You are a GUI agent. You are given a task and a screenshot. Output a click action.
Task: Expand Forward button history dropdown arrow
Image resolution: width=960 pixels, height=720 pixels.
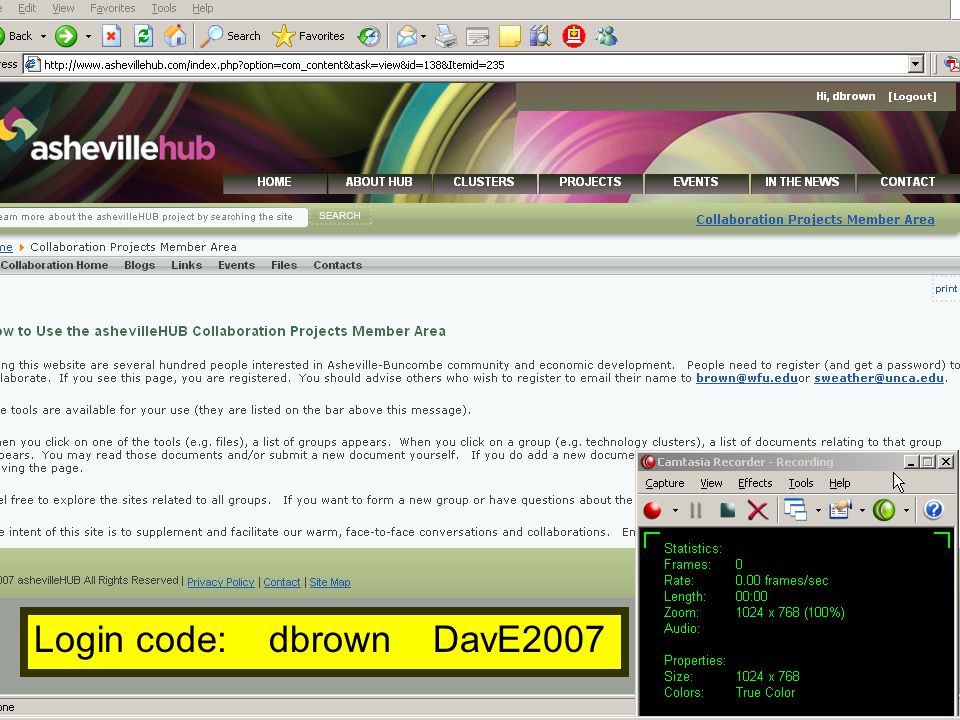click(x=88, y=37)
